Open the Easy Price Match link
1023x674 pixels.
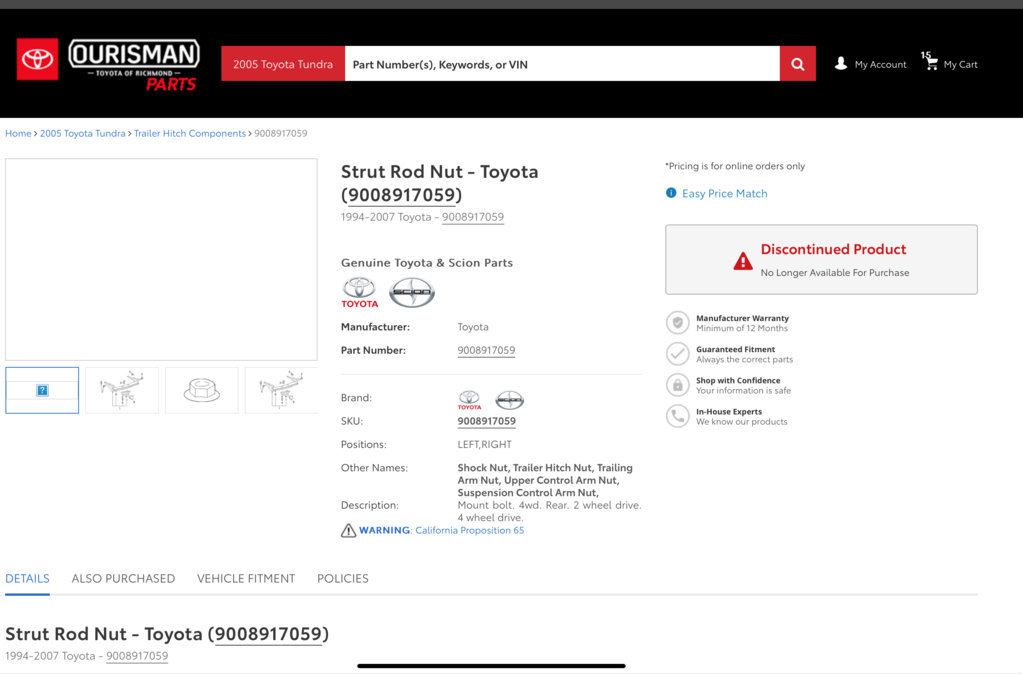[725, 193]
